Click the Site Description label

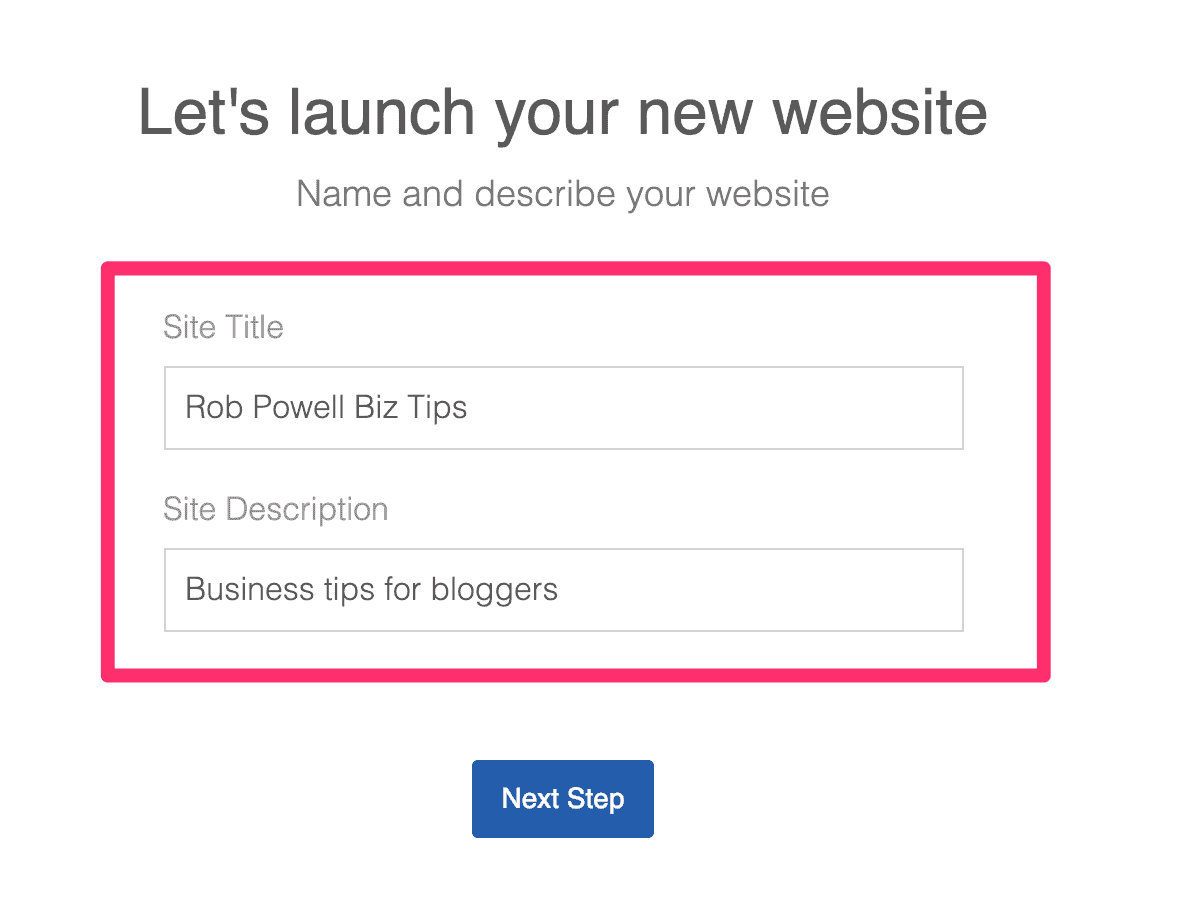[x=275, y=509]
